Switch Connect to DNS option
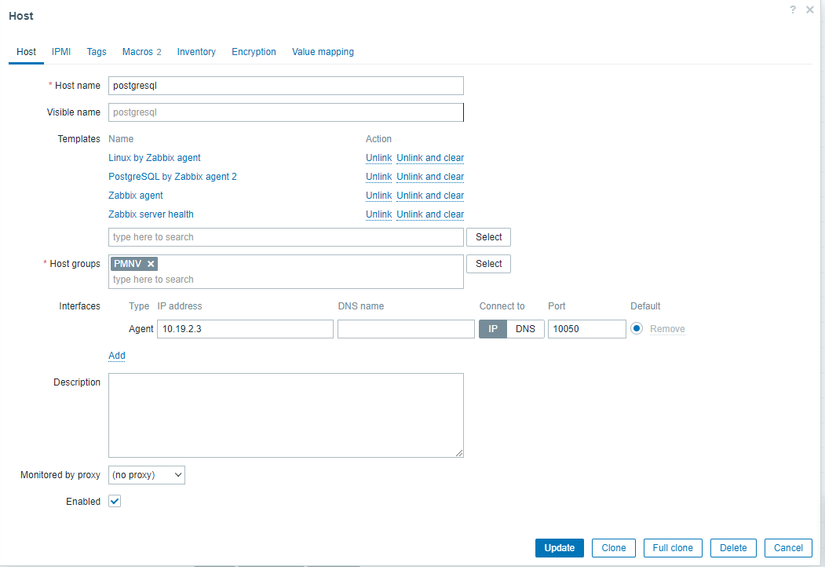Viewport: 825px width, 567px height. 525,329
